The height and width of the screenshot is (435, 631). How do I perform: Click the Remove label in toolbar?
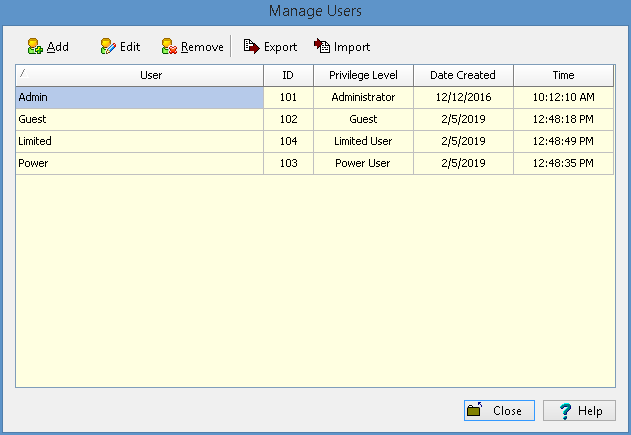[x=202, y=47]
